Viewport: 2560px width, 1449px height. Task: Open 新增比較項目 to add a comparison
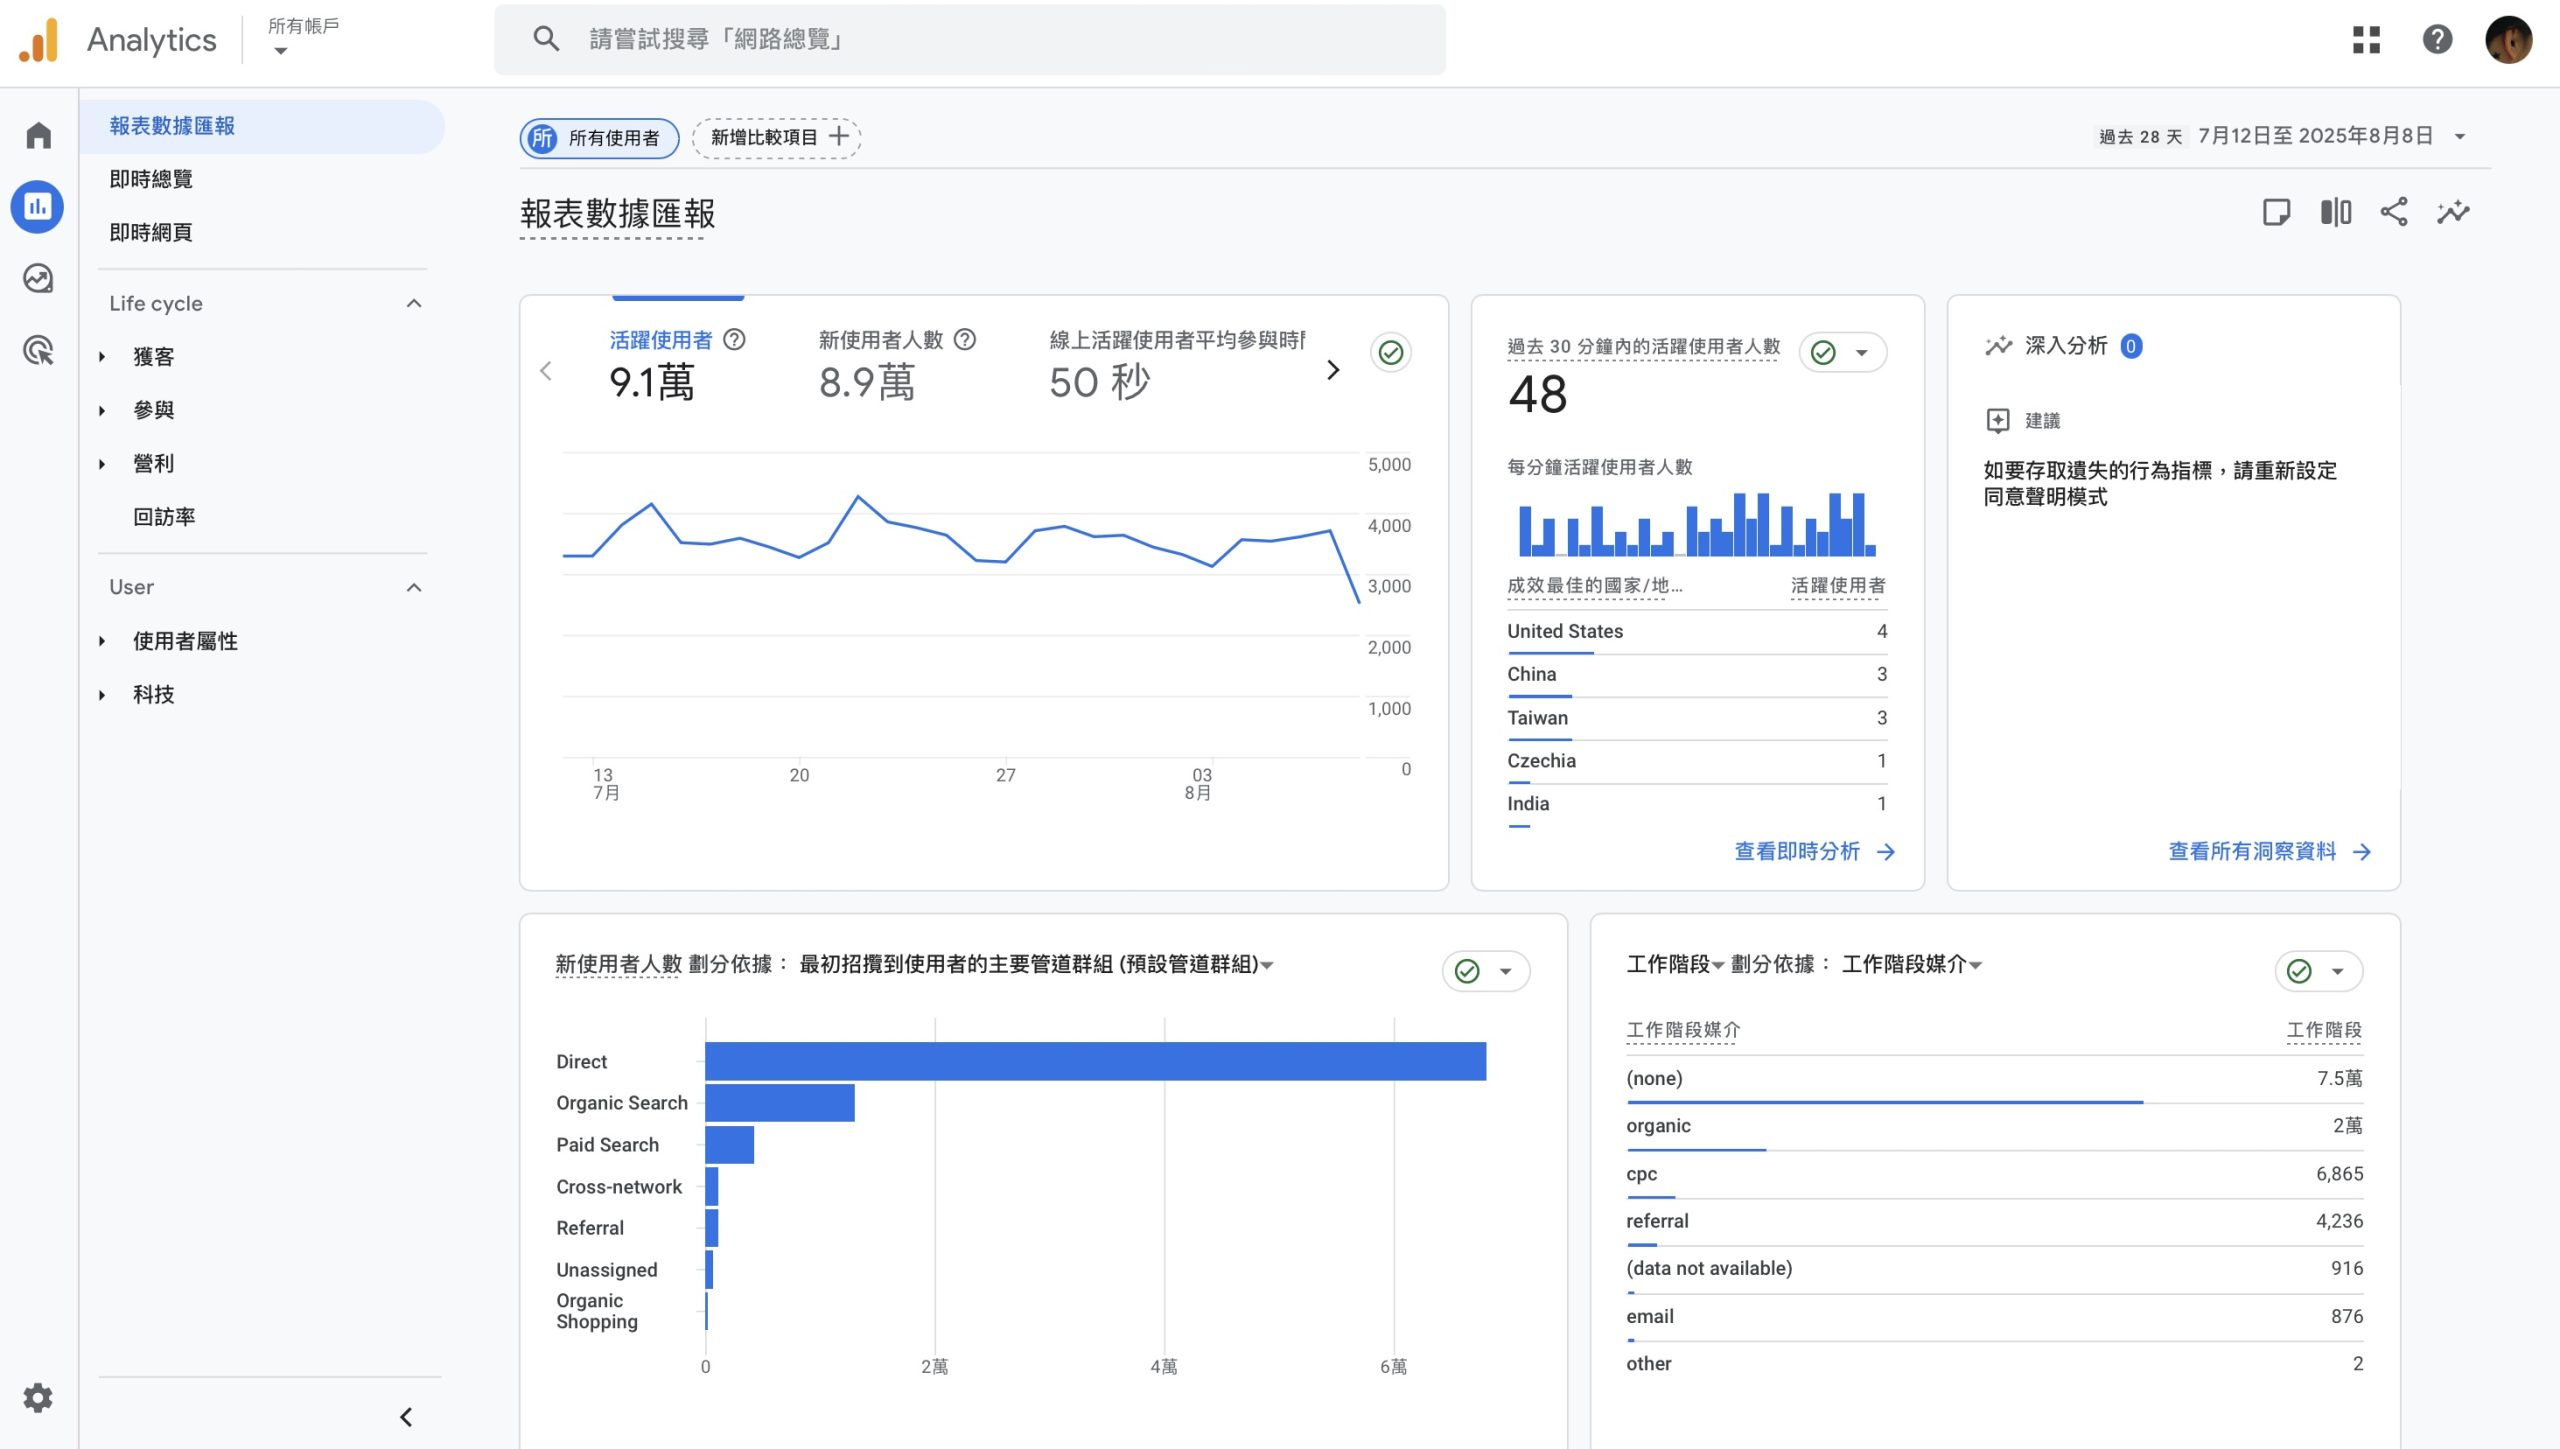tap(776, 137)
